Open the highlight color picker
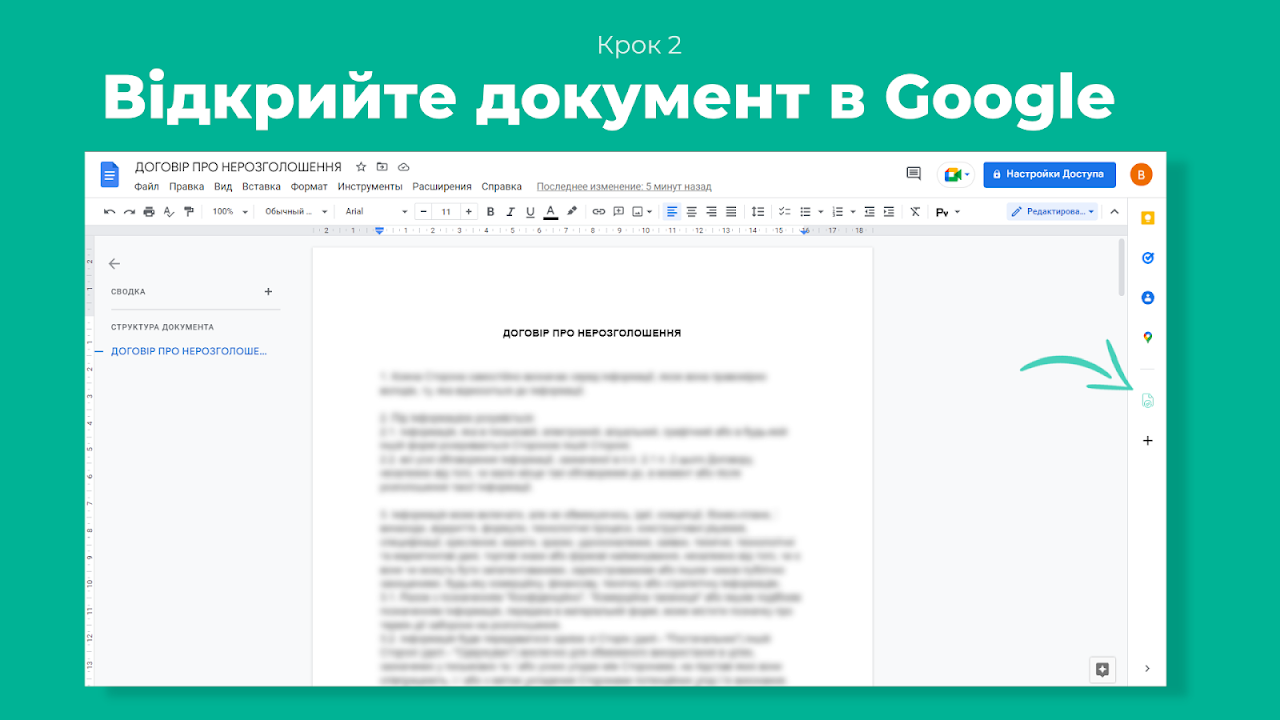Image resolution: width=1280 pixels, height=720 pixels. coord(572,212)
